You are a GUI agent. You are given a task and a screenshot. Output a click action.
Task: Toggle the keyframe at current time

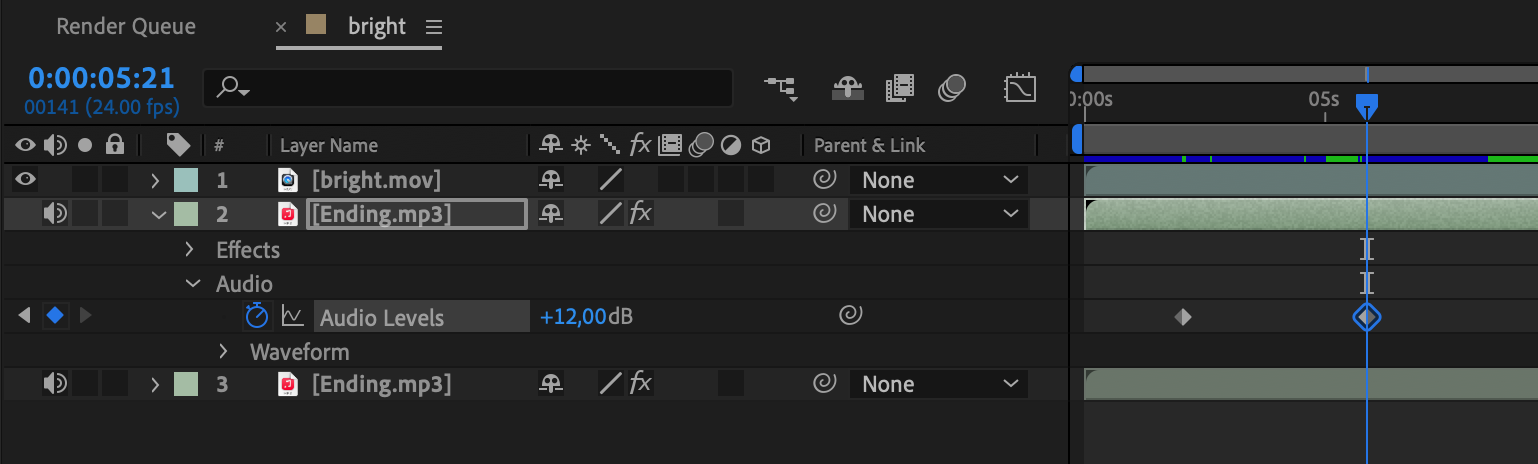click(x=55, y=317)
